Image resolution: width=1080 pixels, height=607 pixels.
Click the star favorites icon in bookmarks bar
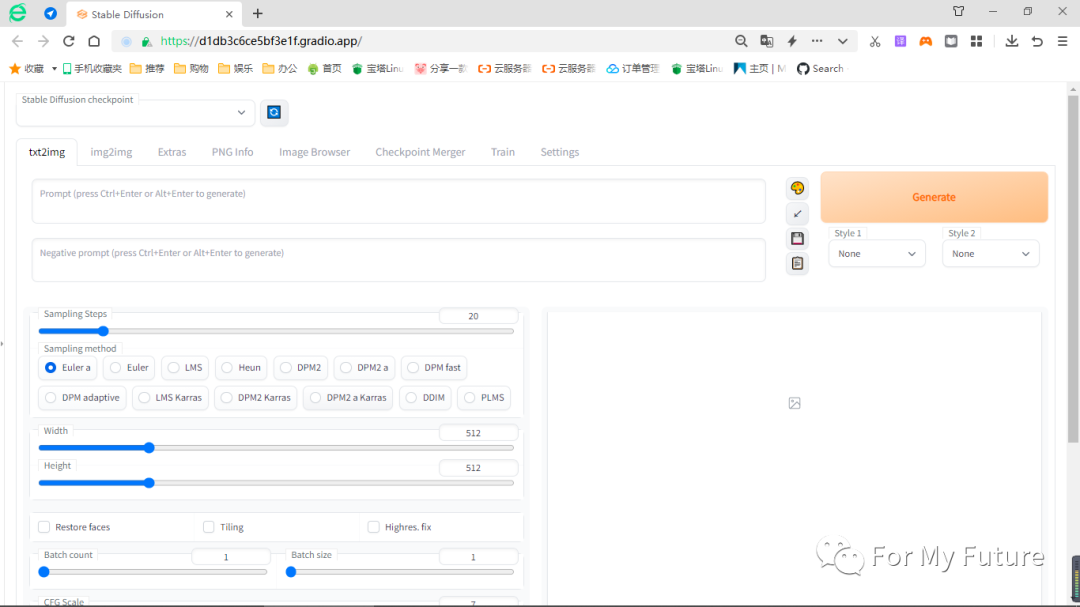[x=15, y=68]
